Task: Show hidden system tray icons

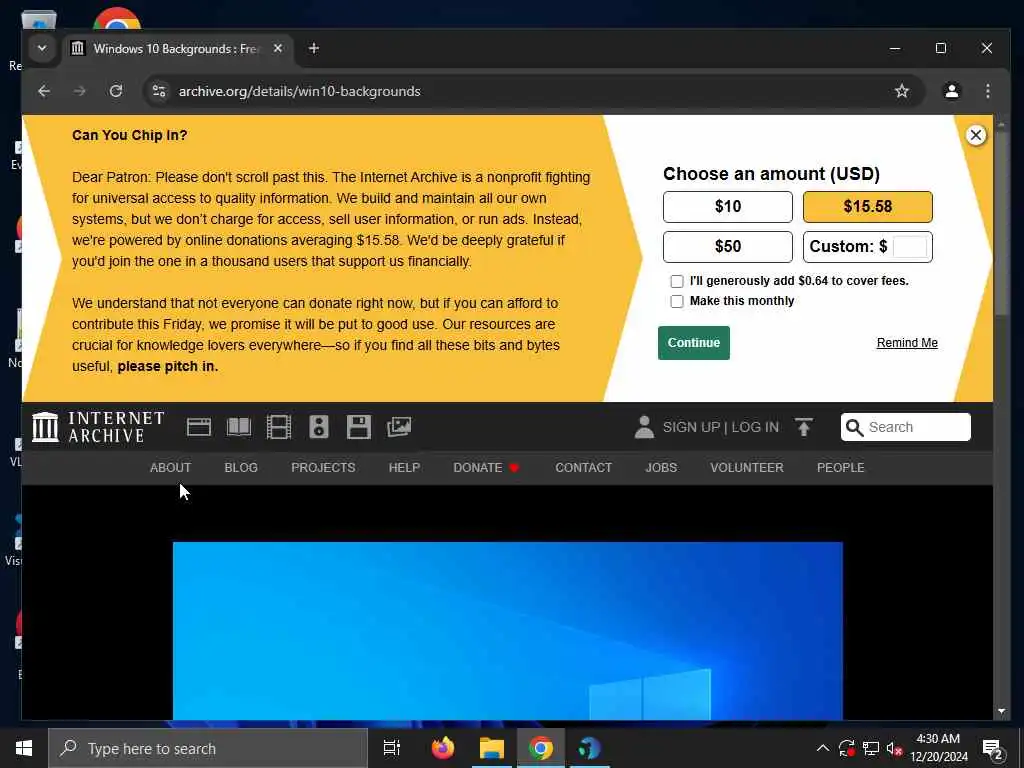Action: (823, 748)
